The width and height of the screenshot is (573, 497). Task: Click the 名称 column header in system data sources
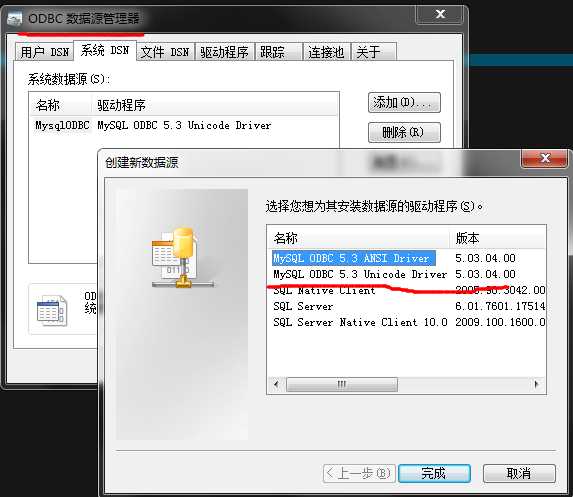61,105
